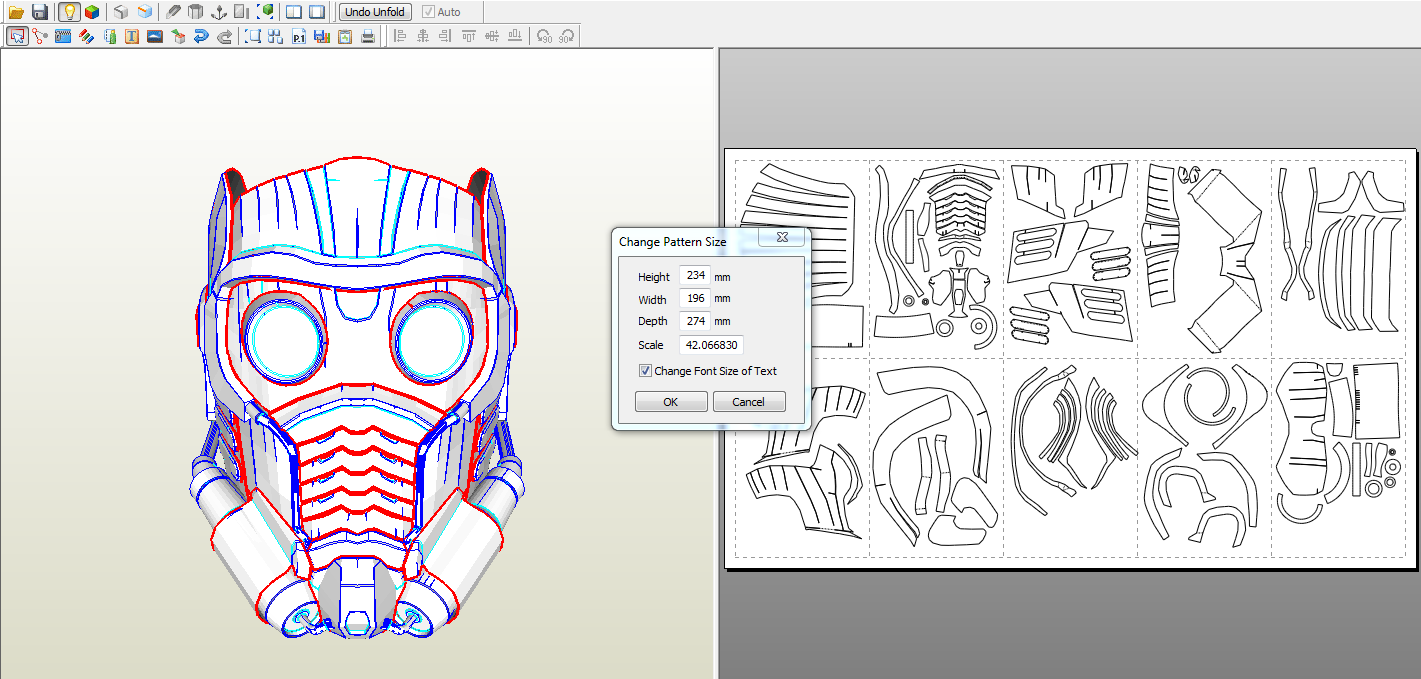Click Cancel in Change Pattern Size dialog
The image size is (1421, 679).
(749, 402)
